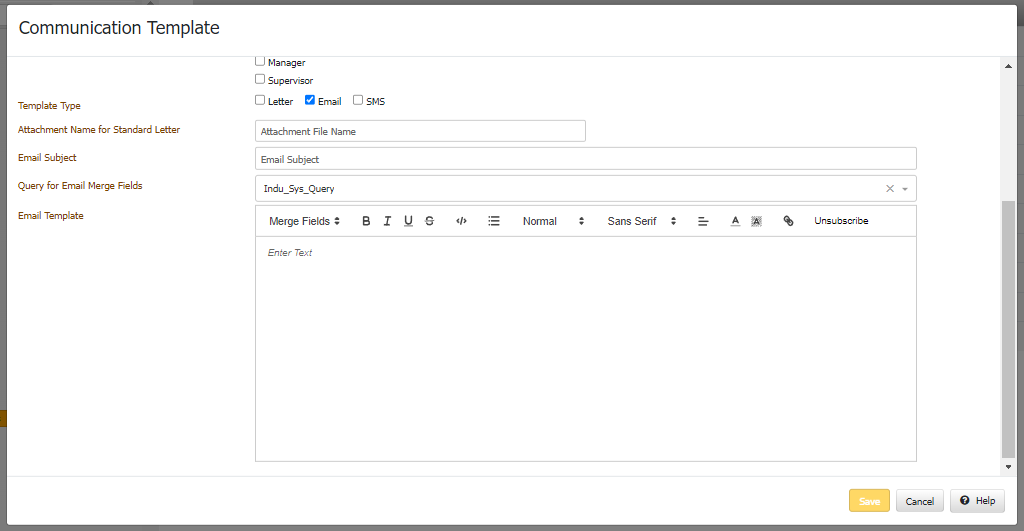
Task: Clear the Indu_Sys_Query selection with the X
Action: tap(890, 188)
